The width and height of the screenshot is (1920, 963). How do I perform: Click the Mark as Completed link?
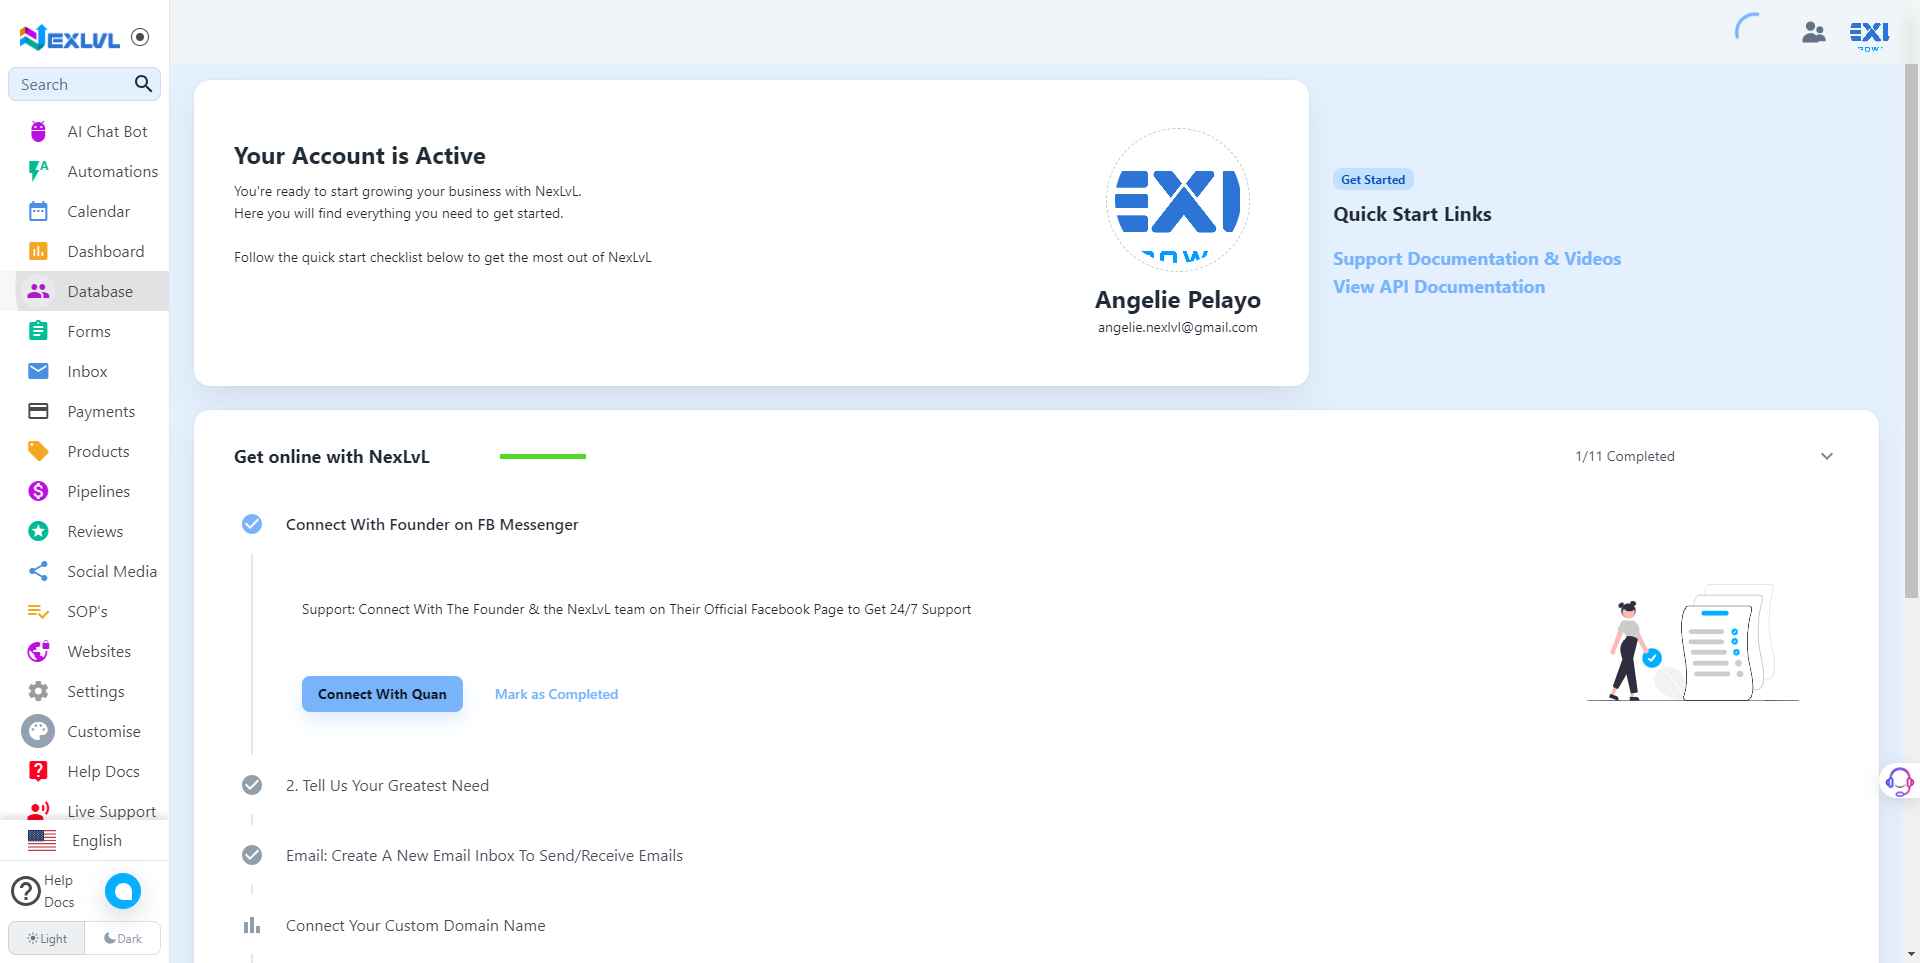(x=556, y=694)
